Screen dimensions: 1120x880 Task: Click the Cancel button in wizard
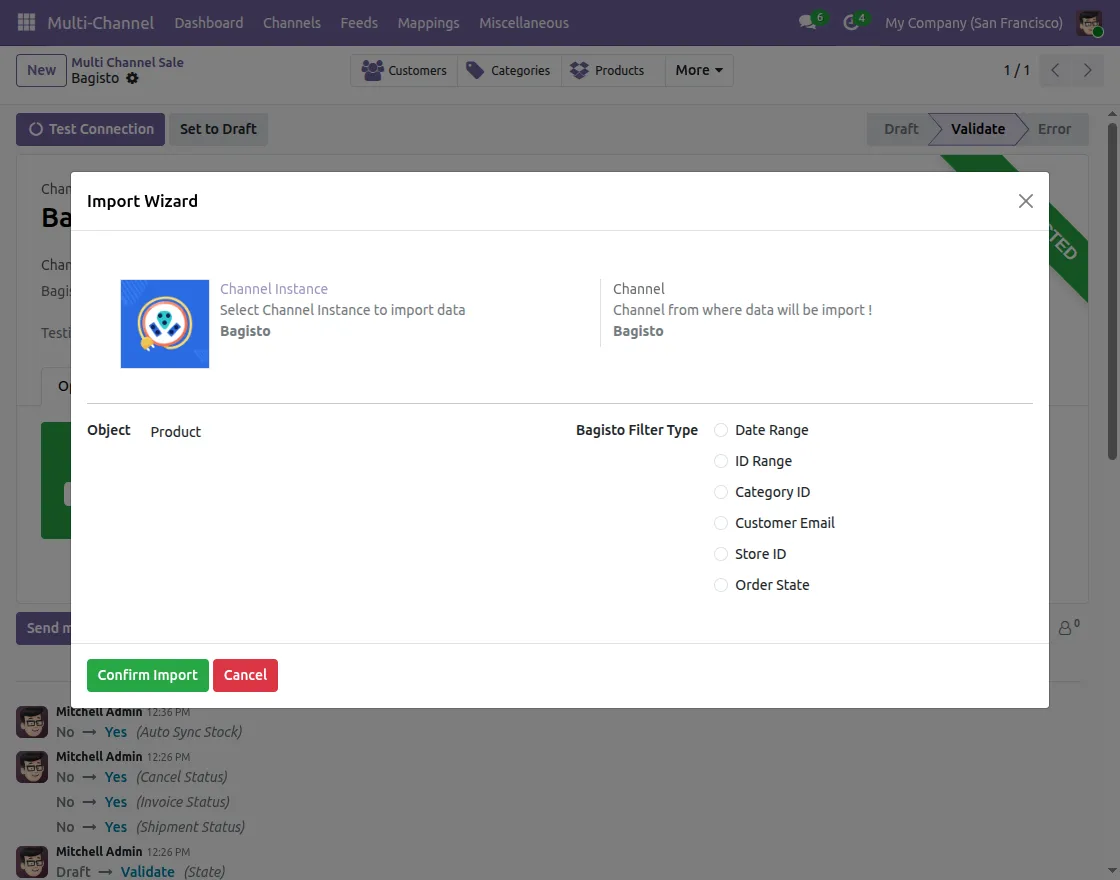[x=245, y=676]
